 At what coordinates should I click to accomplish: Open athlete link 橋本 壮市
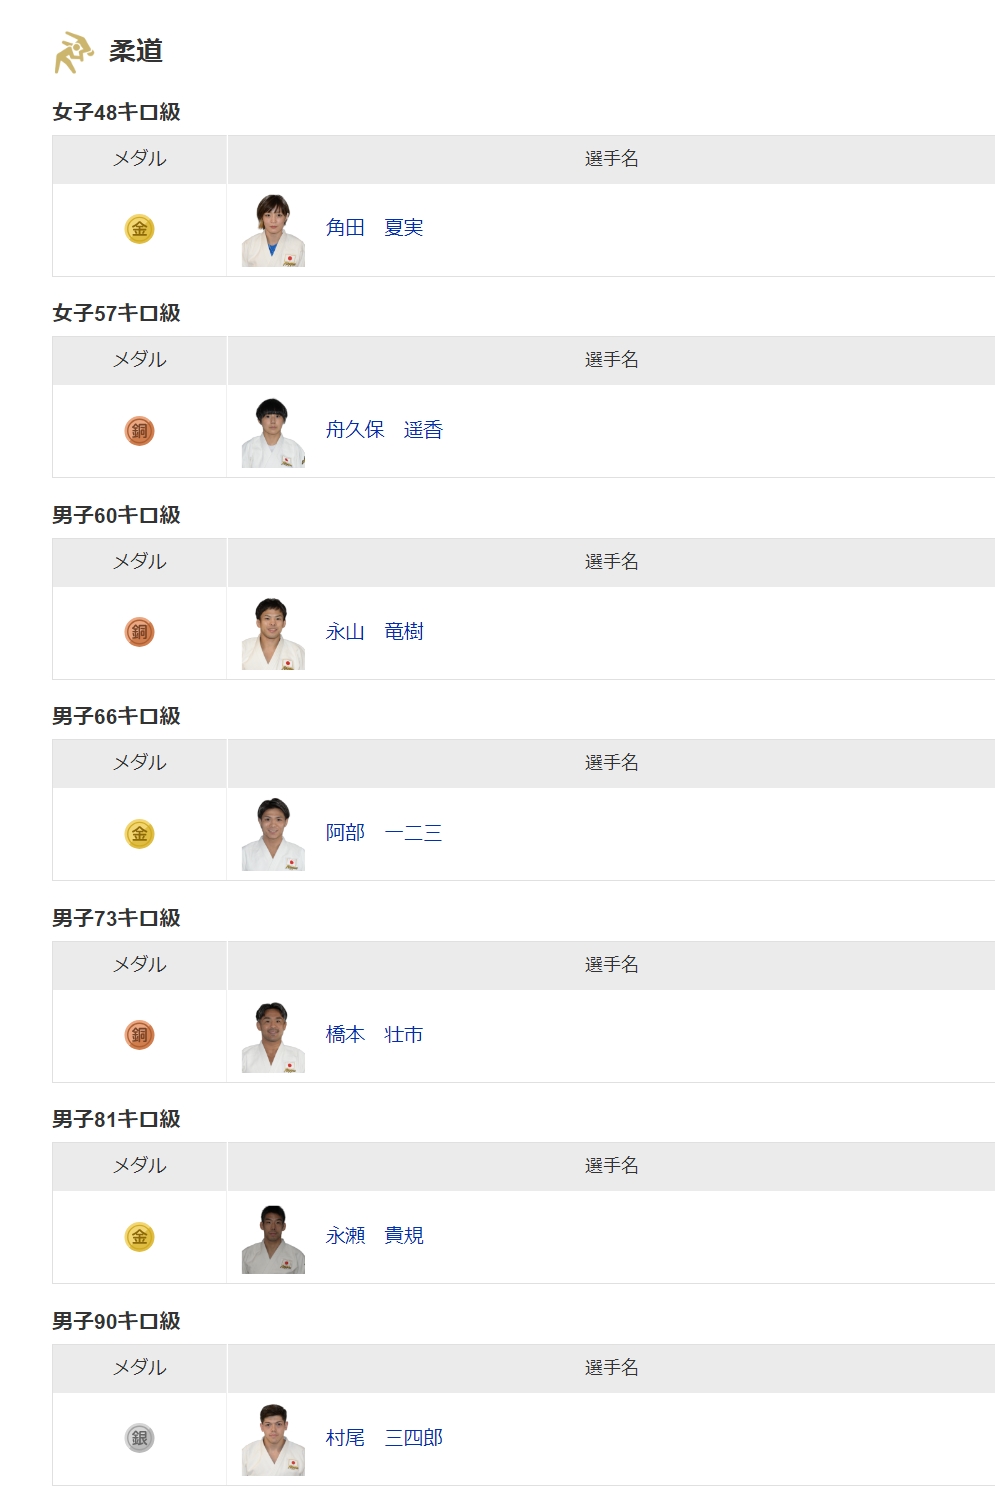point(374,1035)
